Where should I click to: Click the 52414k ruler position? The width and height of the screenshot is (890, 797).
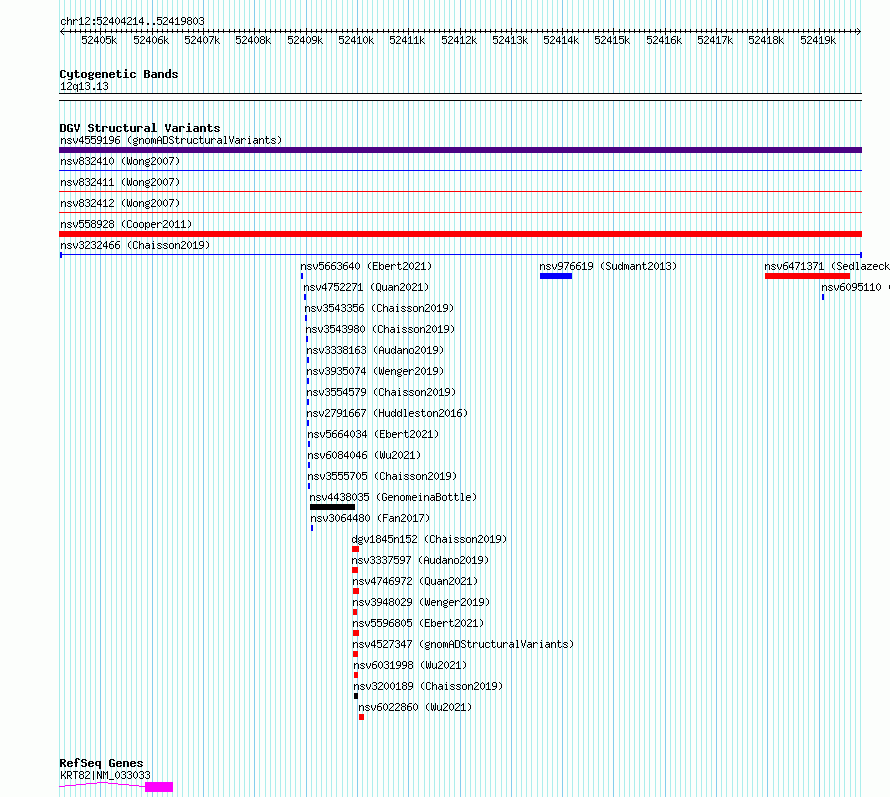pyautogui.click(x=561, y=40)
